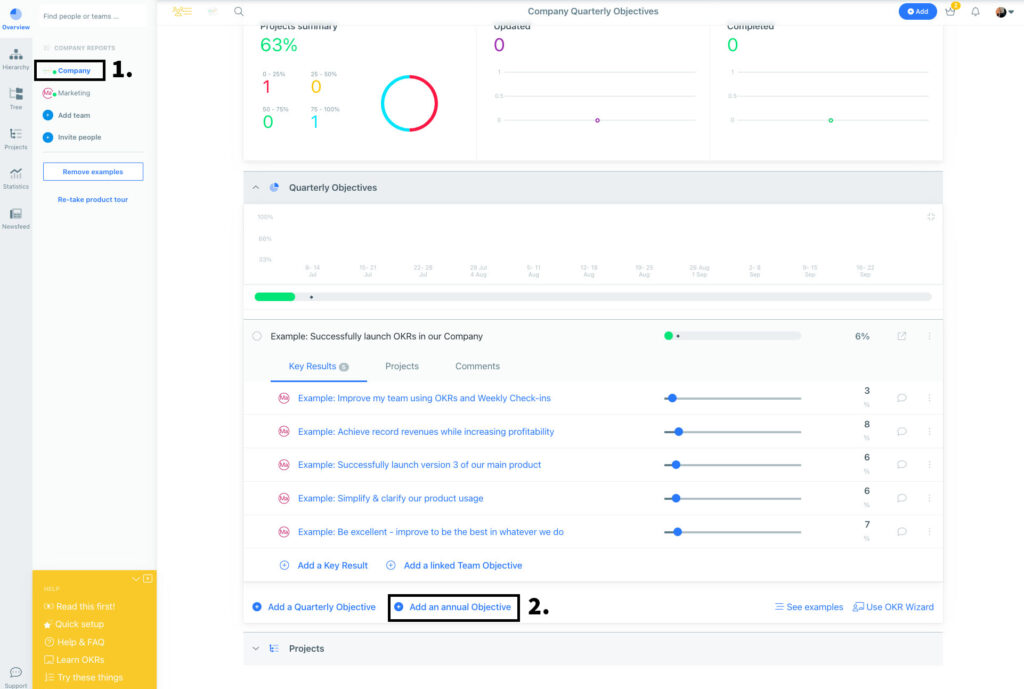Click the search magnifier icon in top bar
Viewport: 1024px width, 689px height.
(239, 11)
